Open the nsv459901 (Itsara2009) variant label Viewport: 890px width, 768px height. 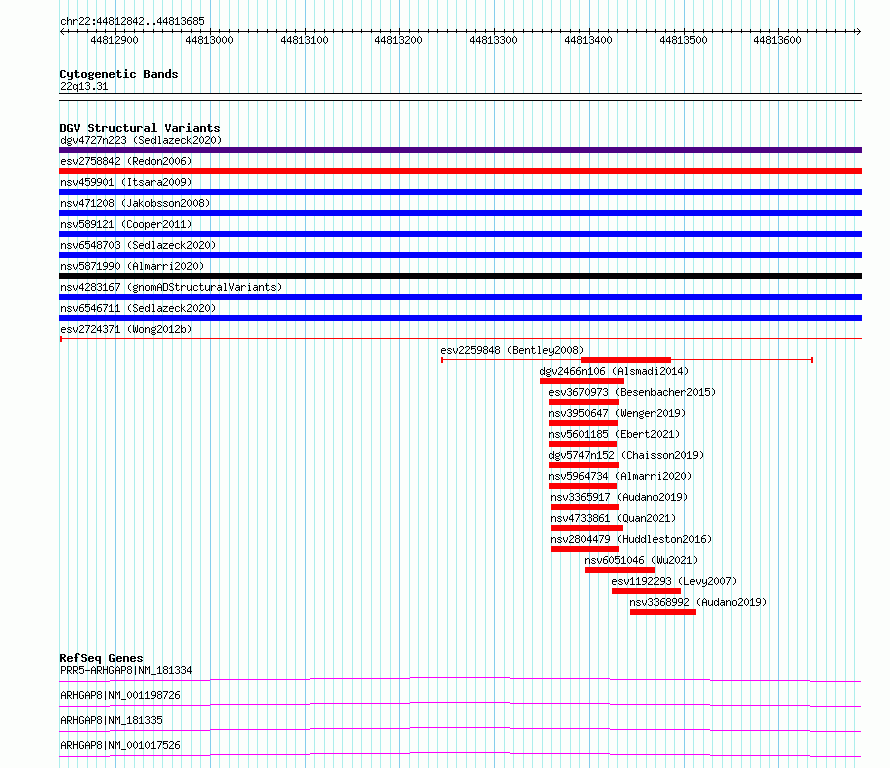[126, 182]
